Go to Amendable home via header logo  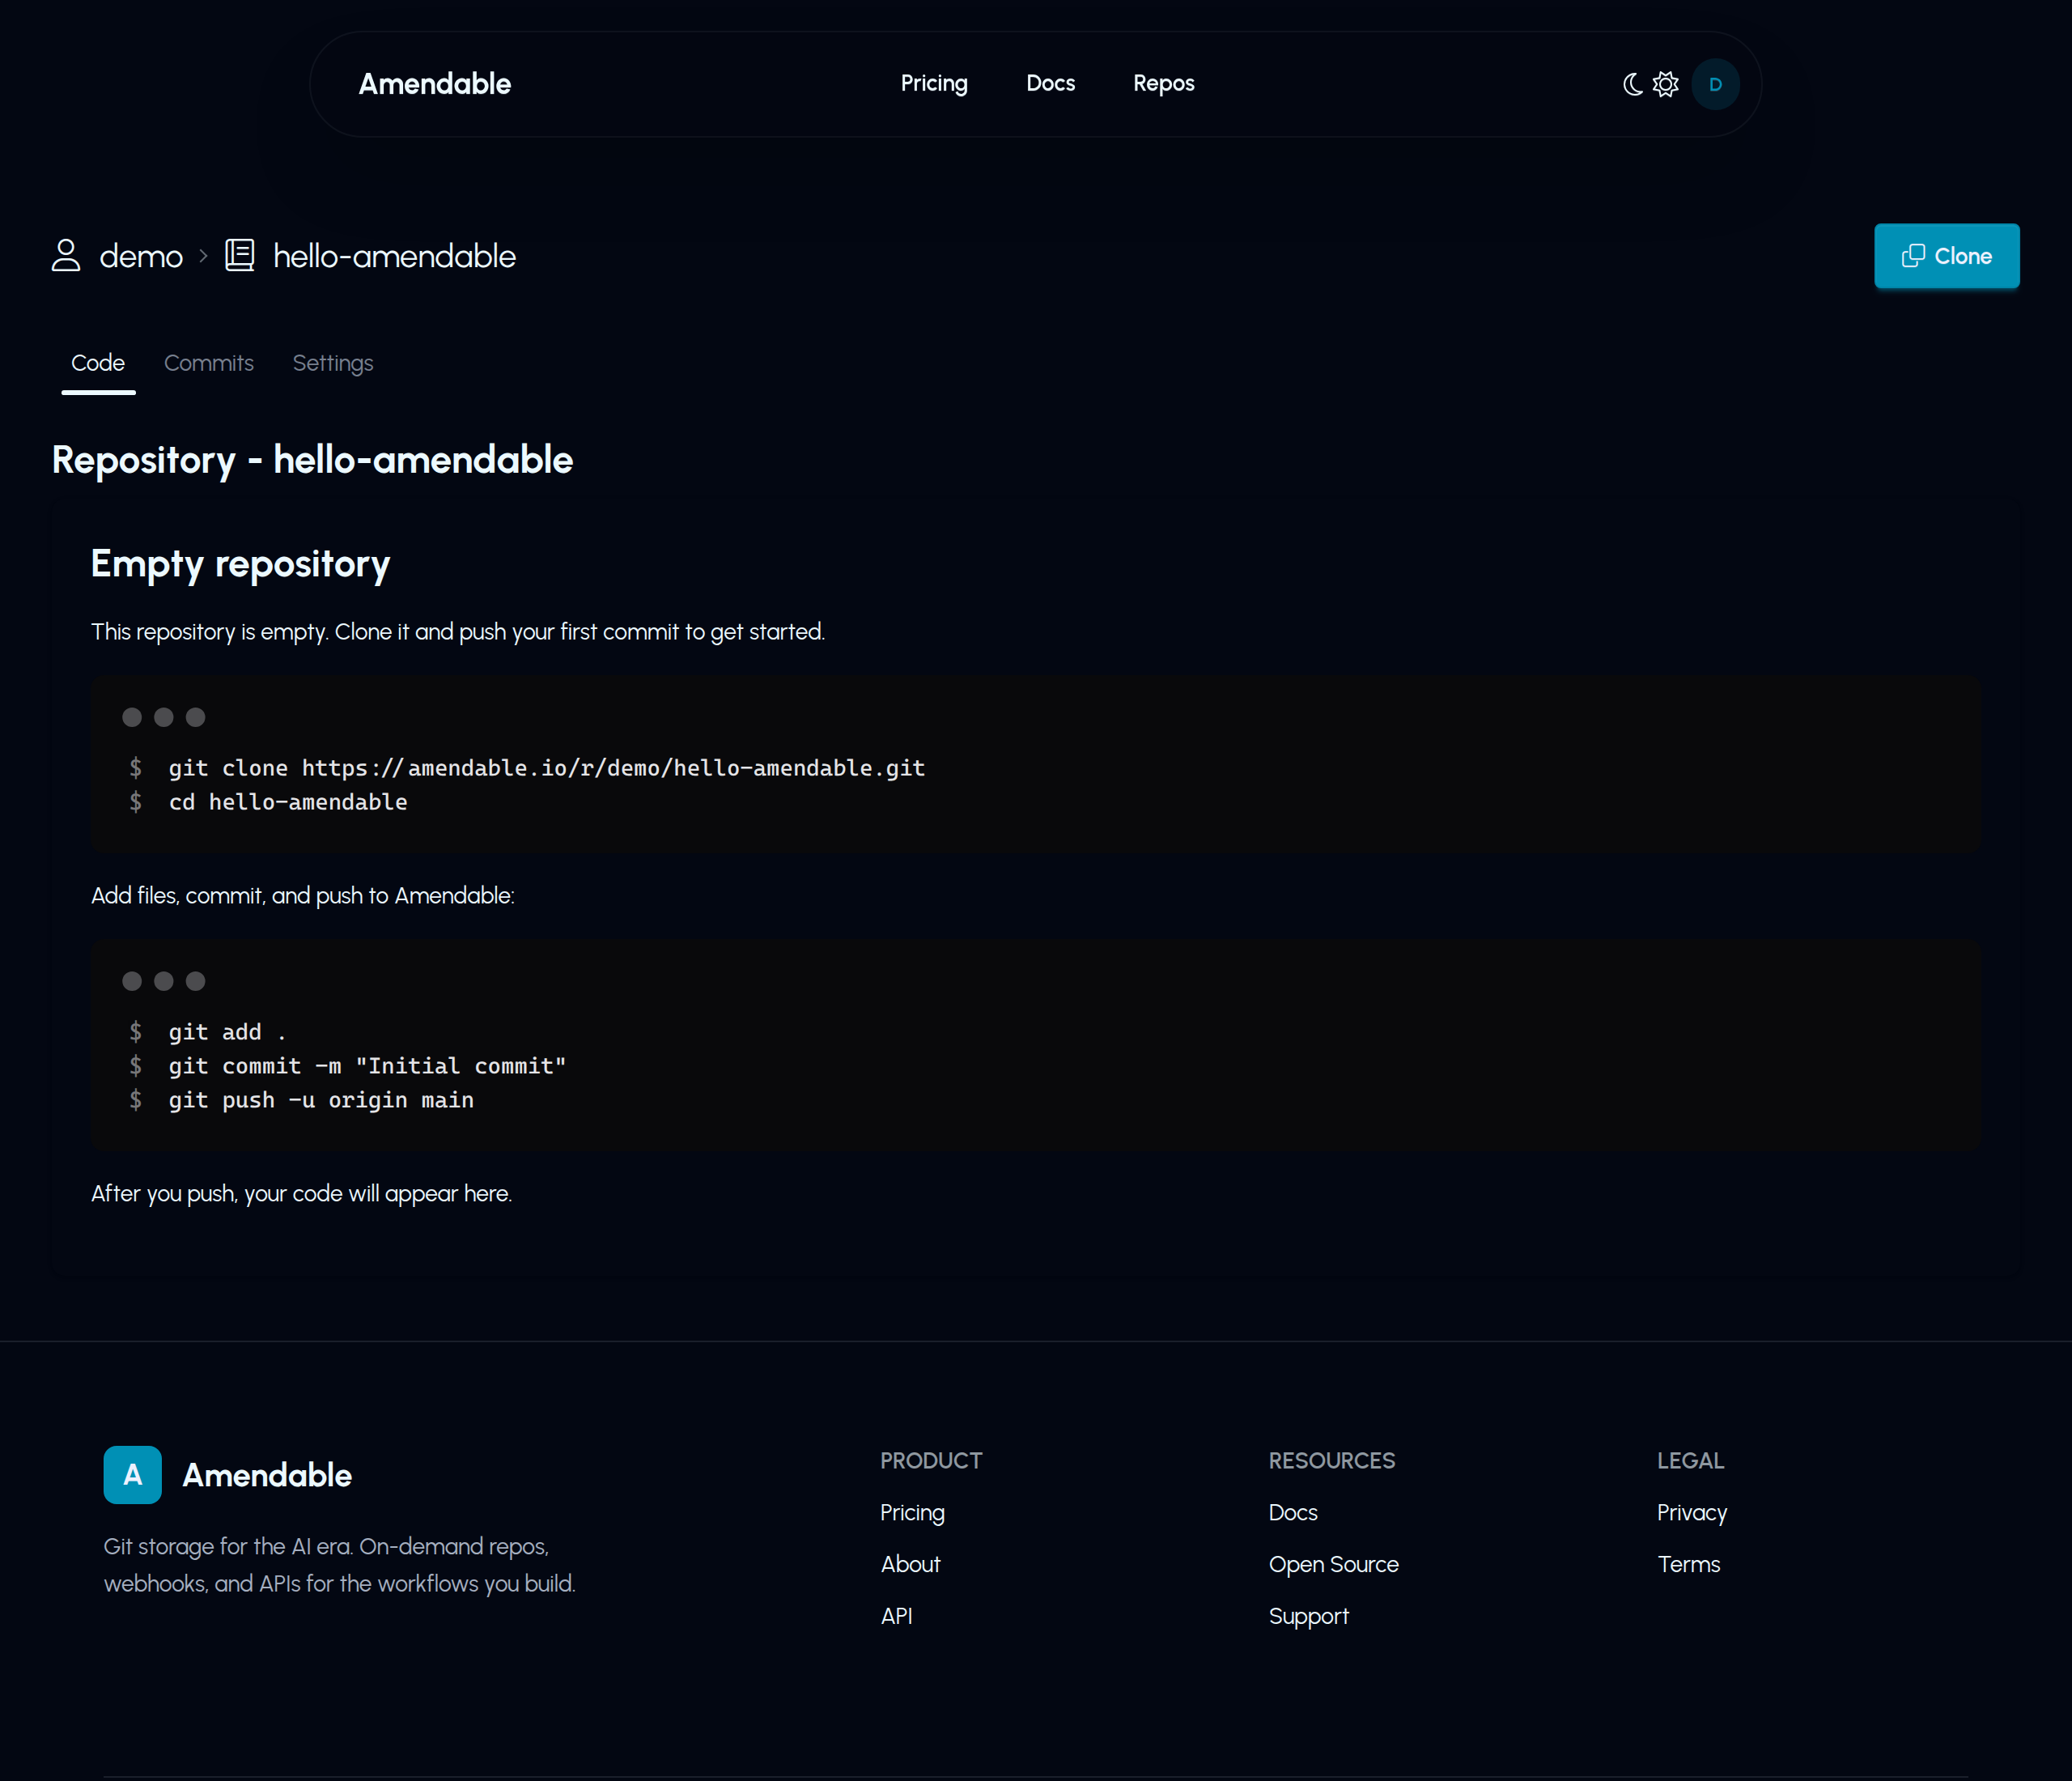pos(435,84)
